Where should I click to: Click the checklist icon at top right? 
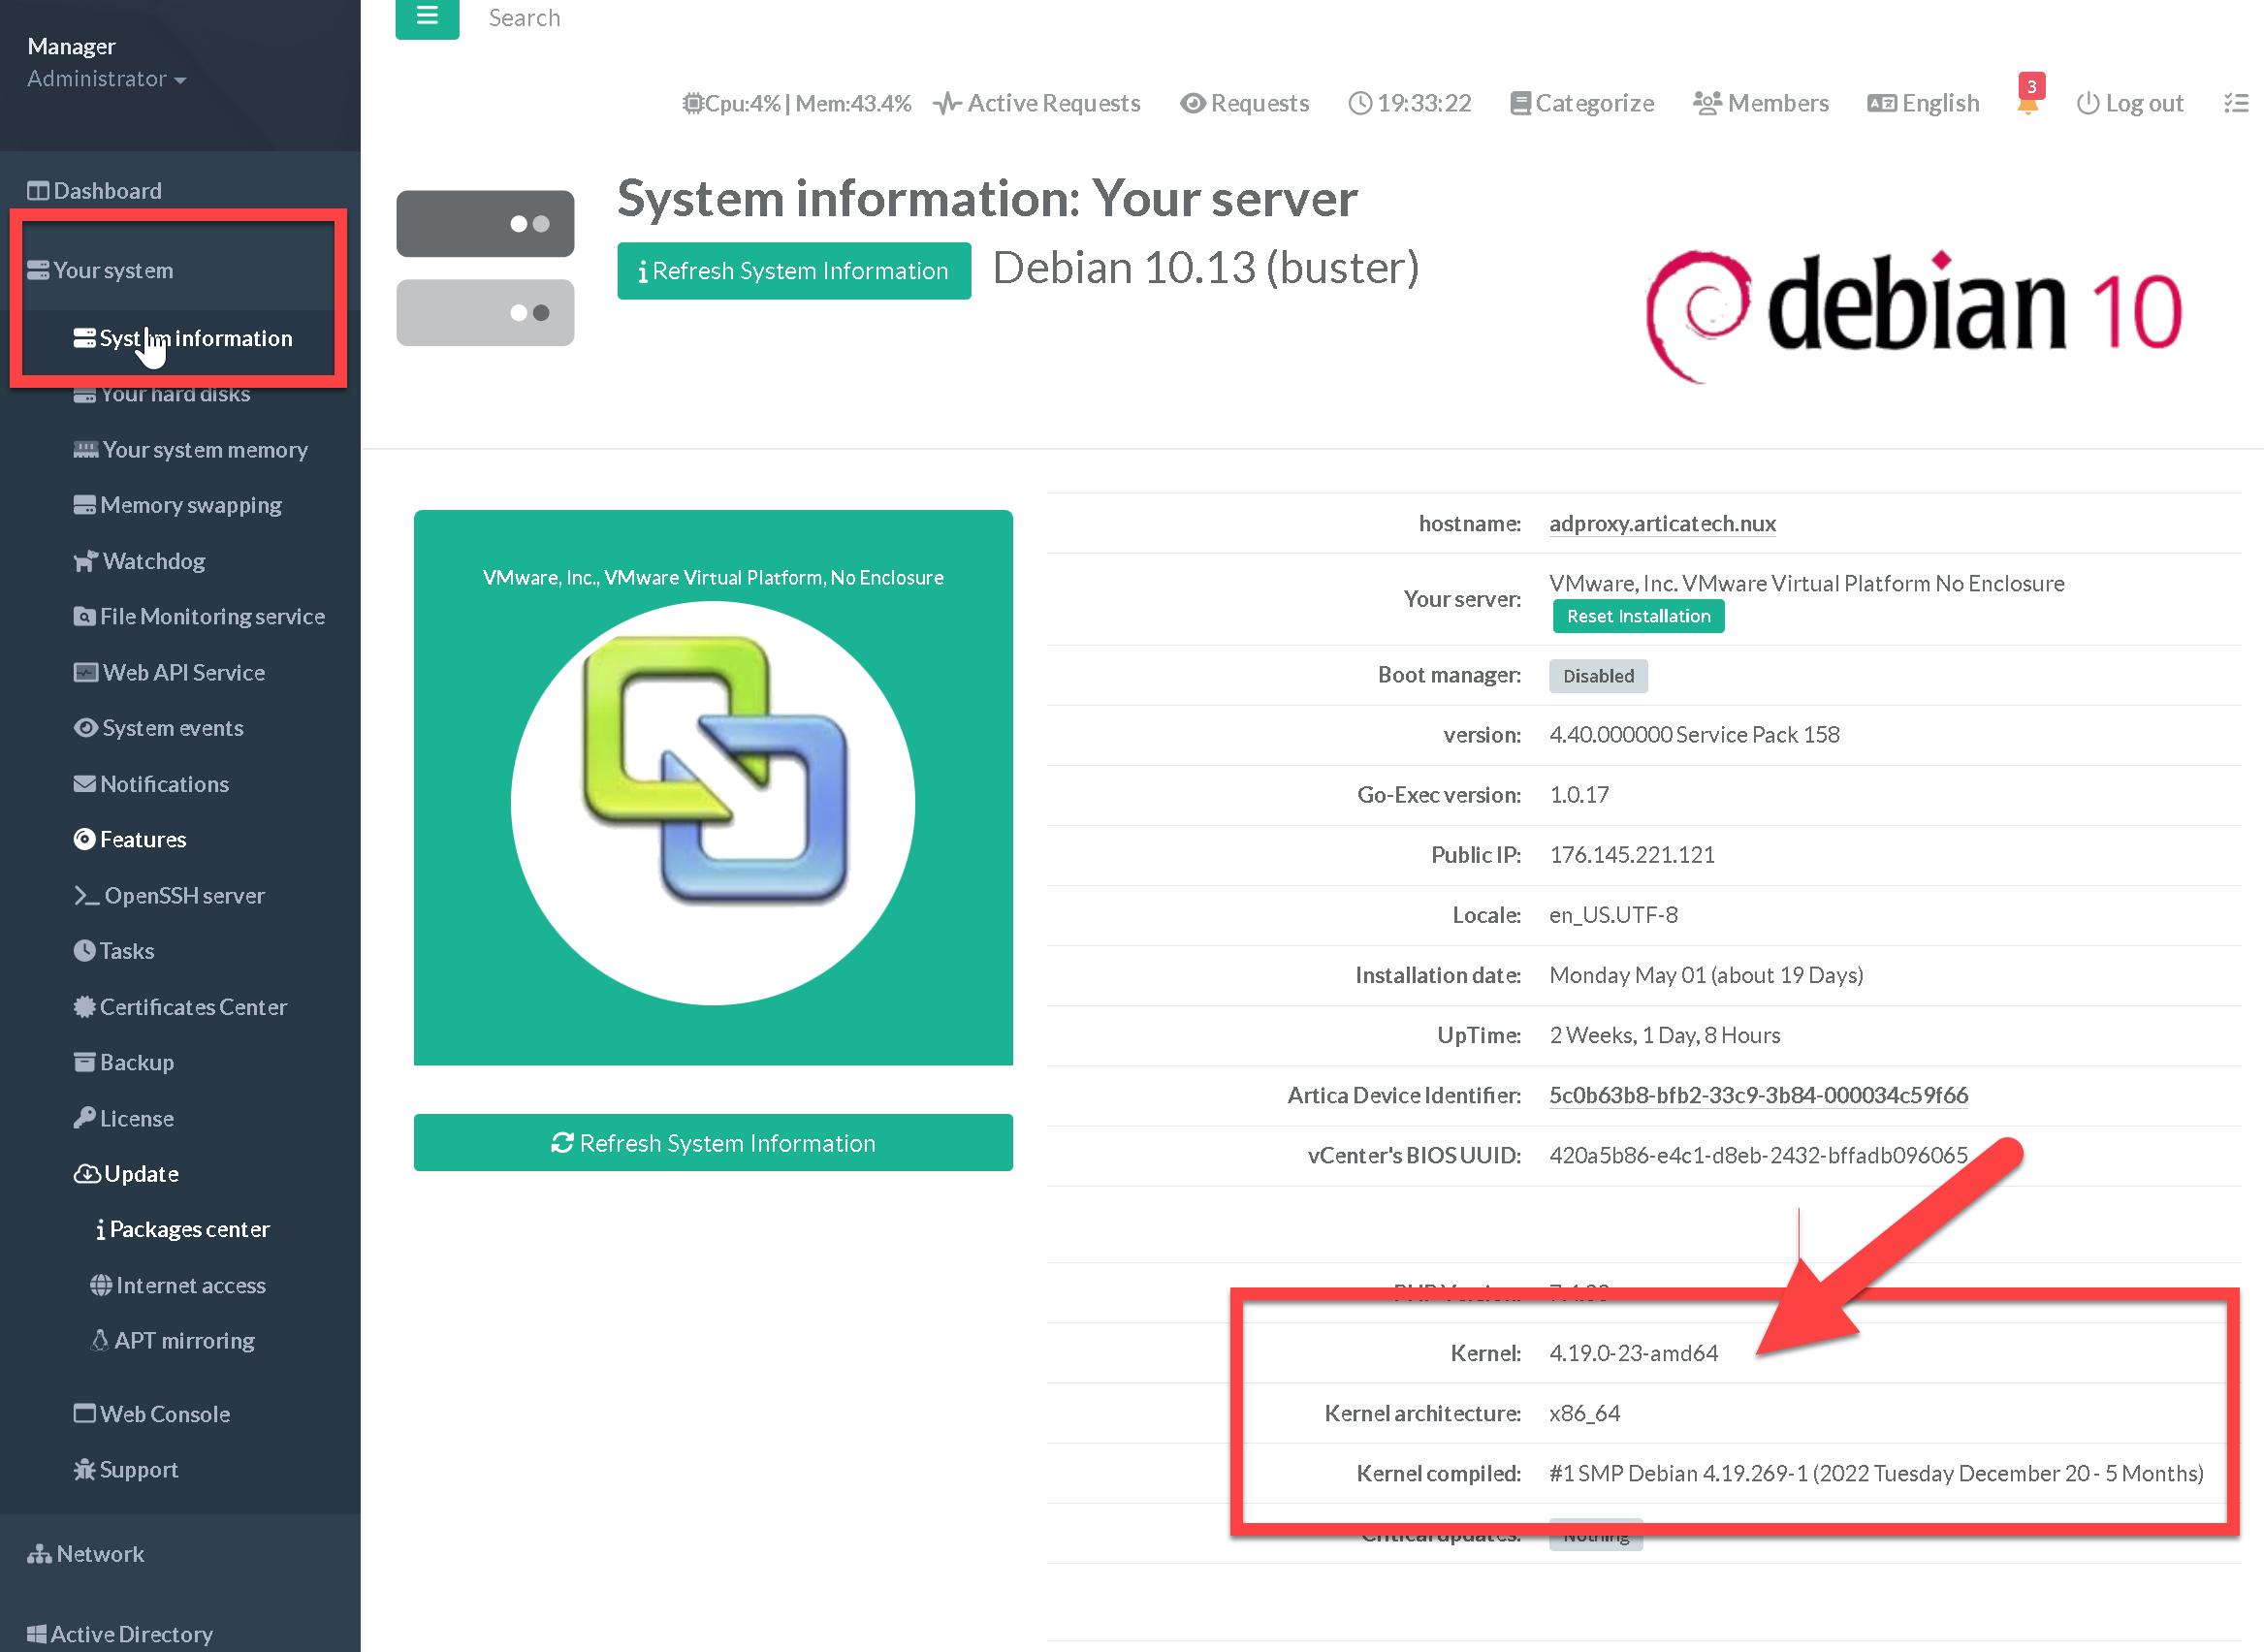click(x=2236, y=103)
